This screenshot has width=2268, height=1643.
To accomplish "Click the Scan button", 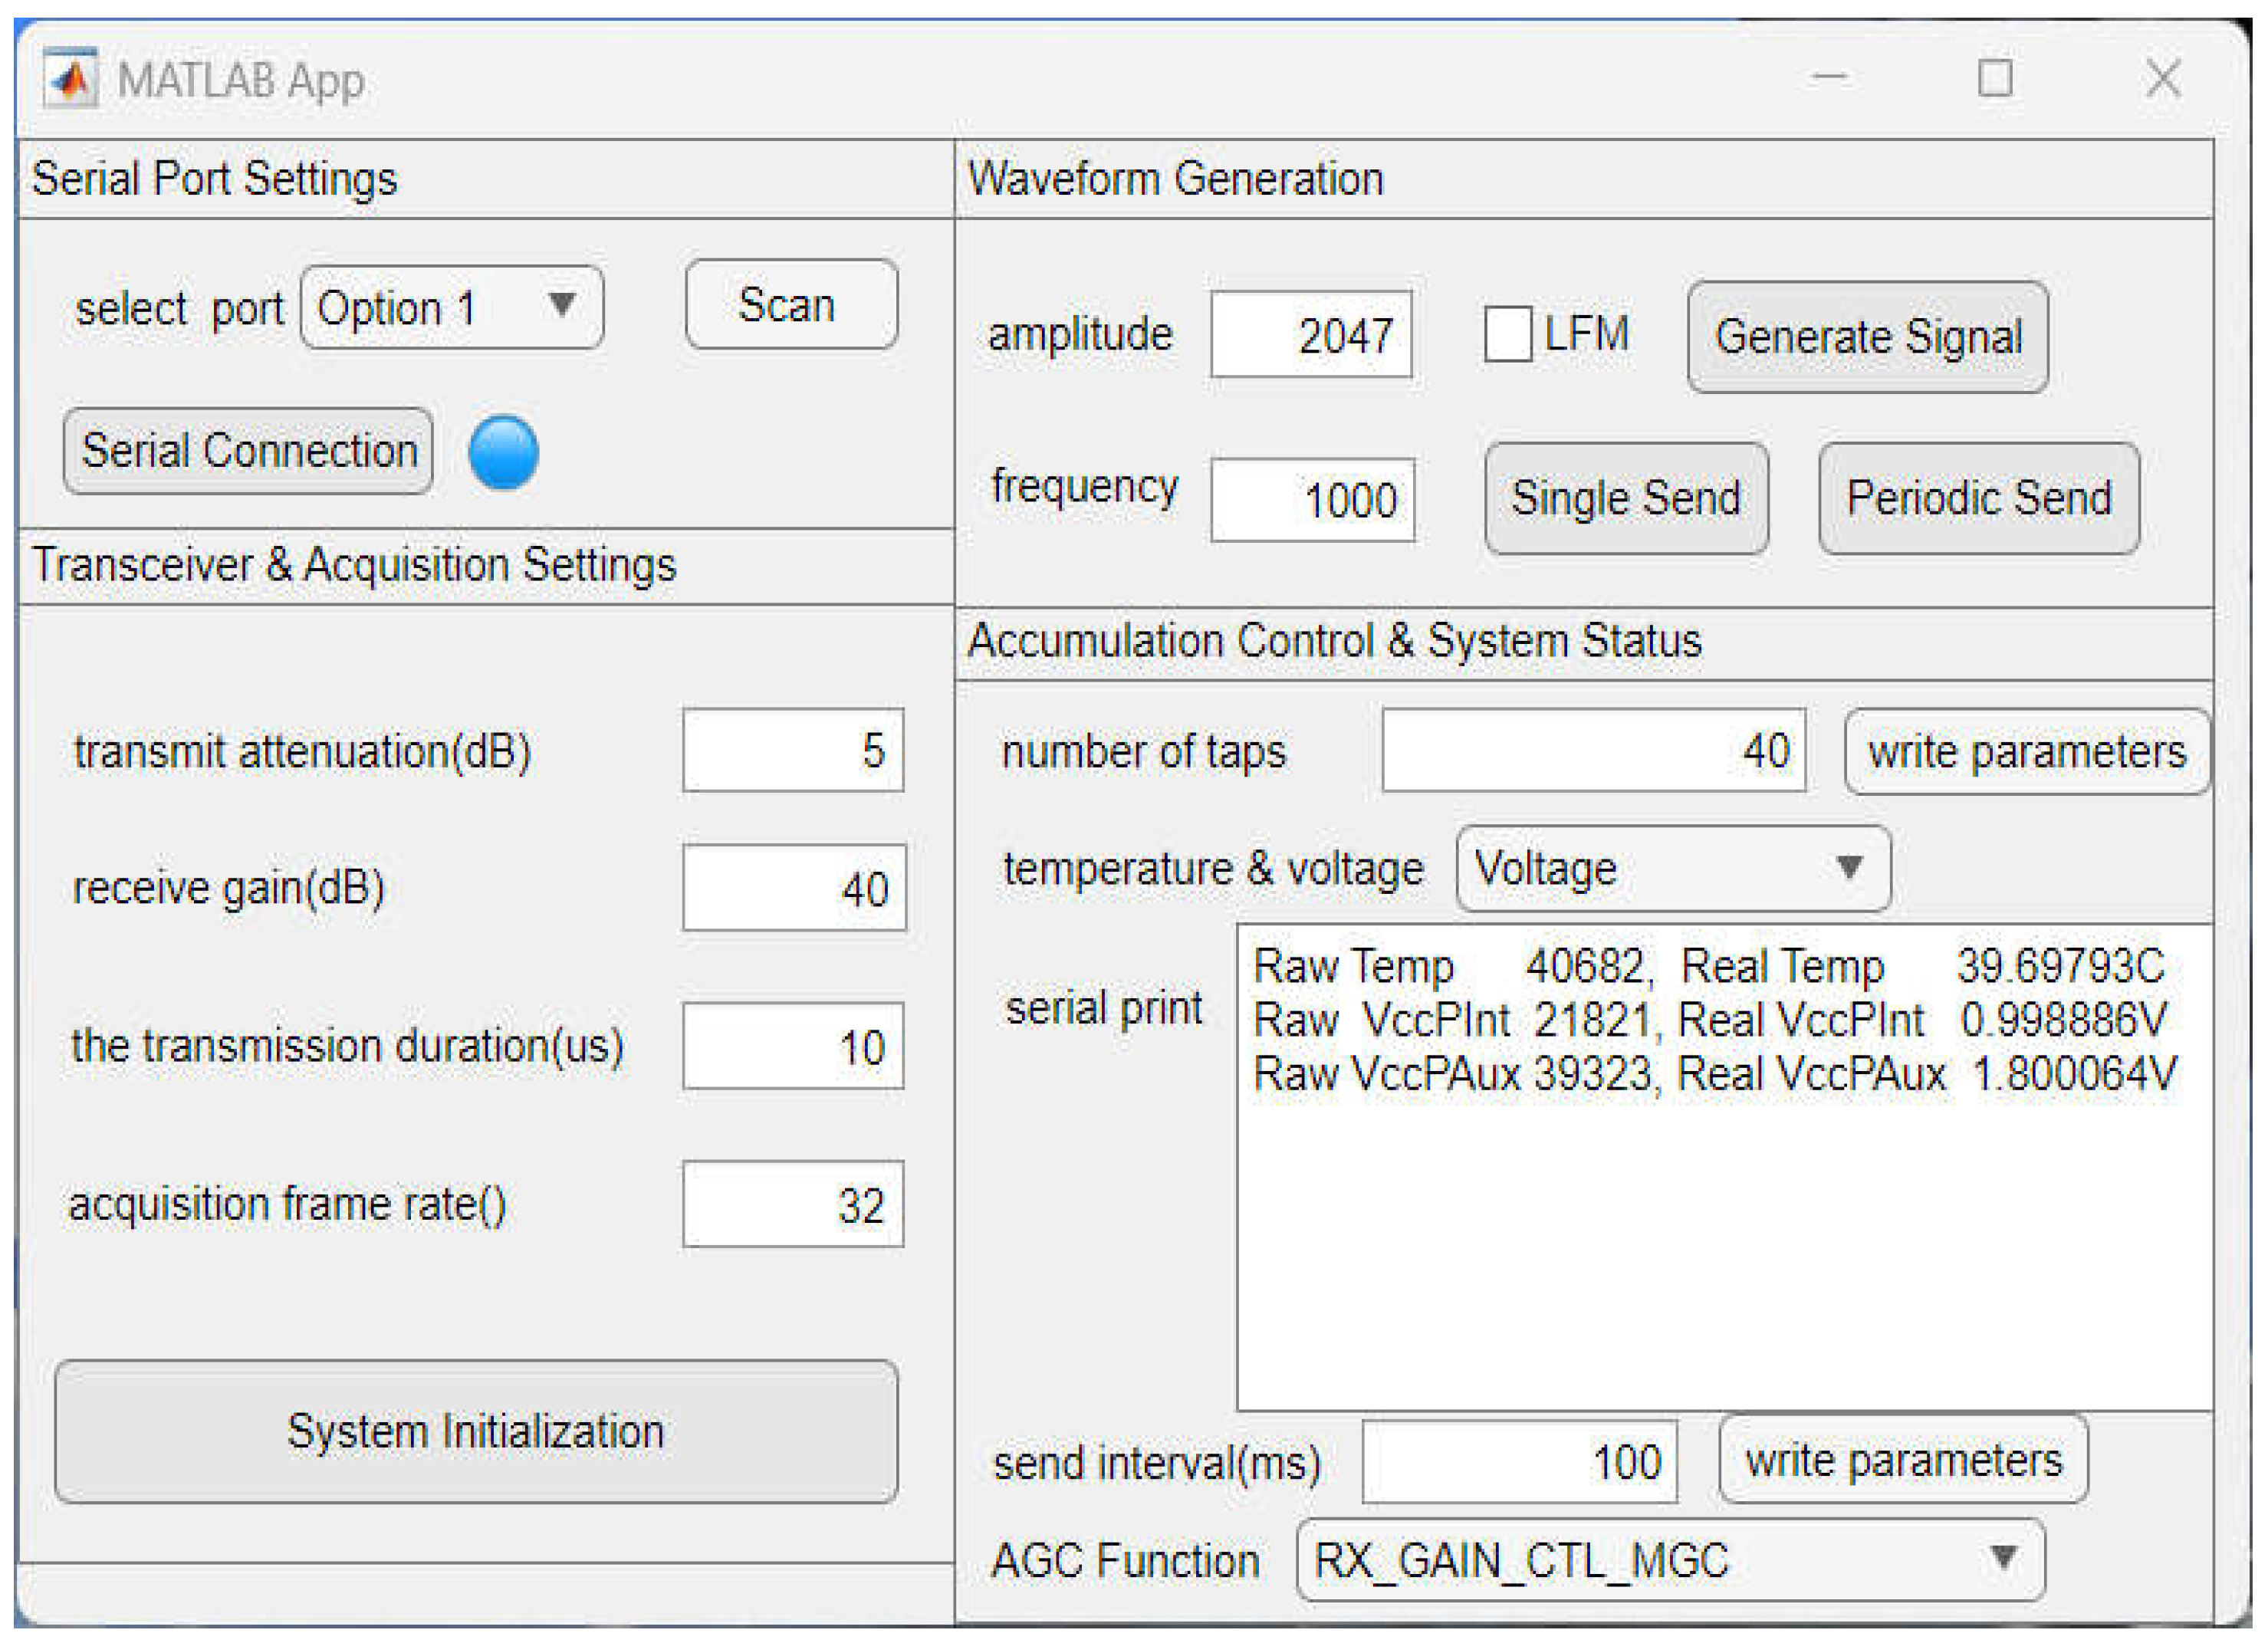I will point(791,306).
